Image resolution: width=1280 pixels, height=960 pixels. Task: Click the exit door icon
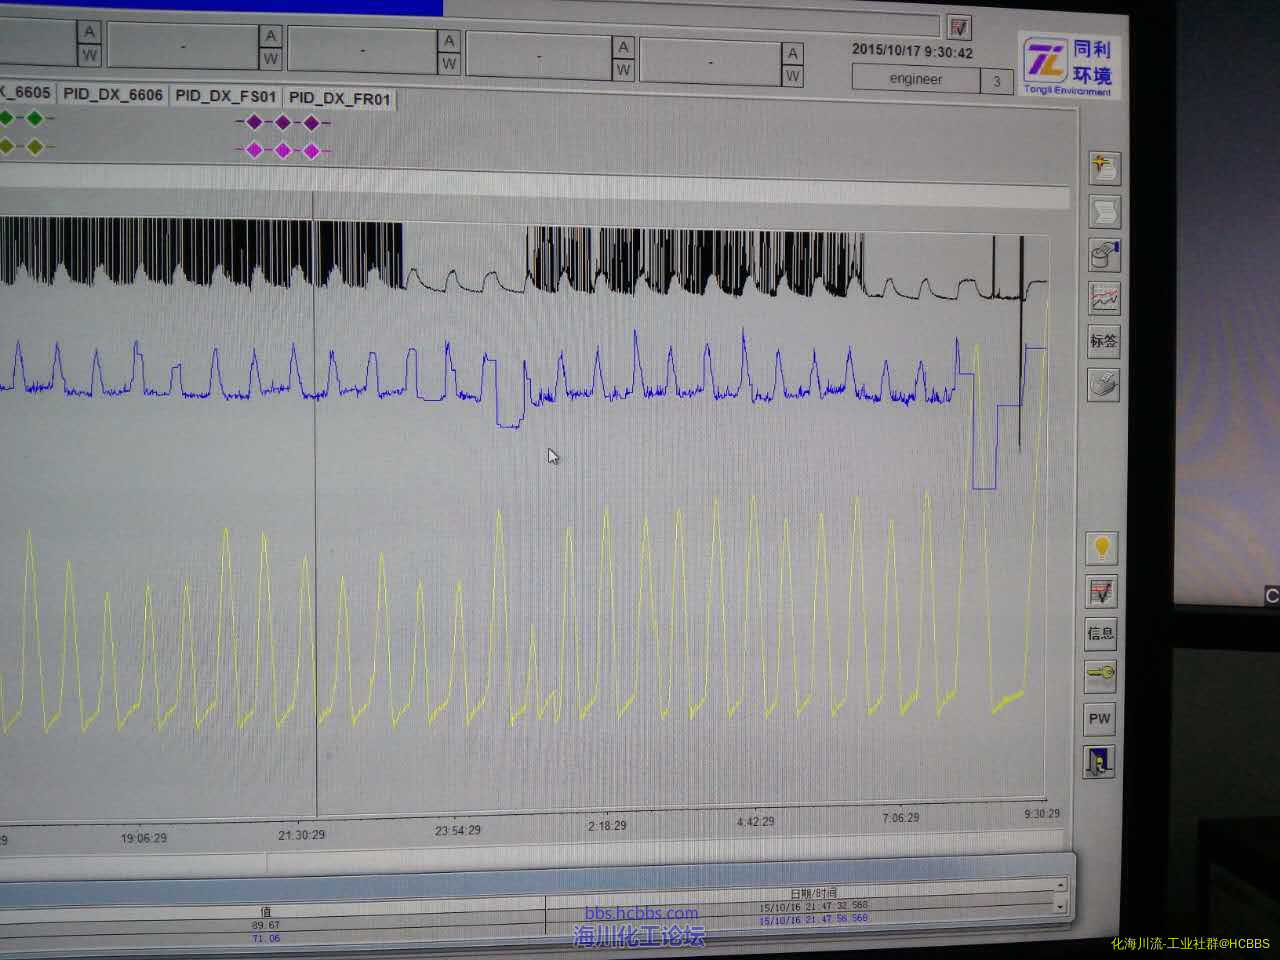tap(1099, 761)
